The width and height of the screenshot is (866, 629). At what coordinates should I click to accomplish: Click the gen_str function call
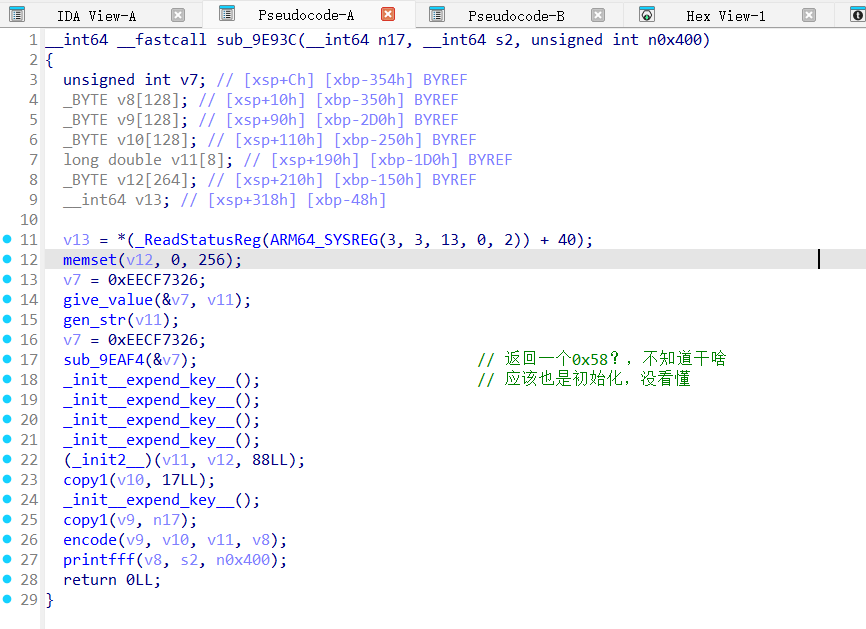94,320
